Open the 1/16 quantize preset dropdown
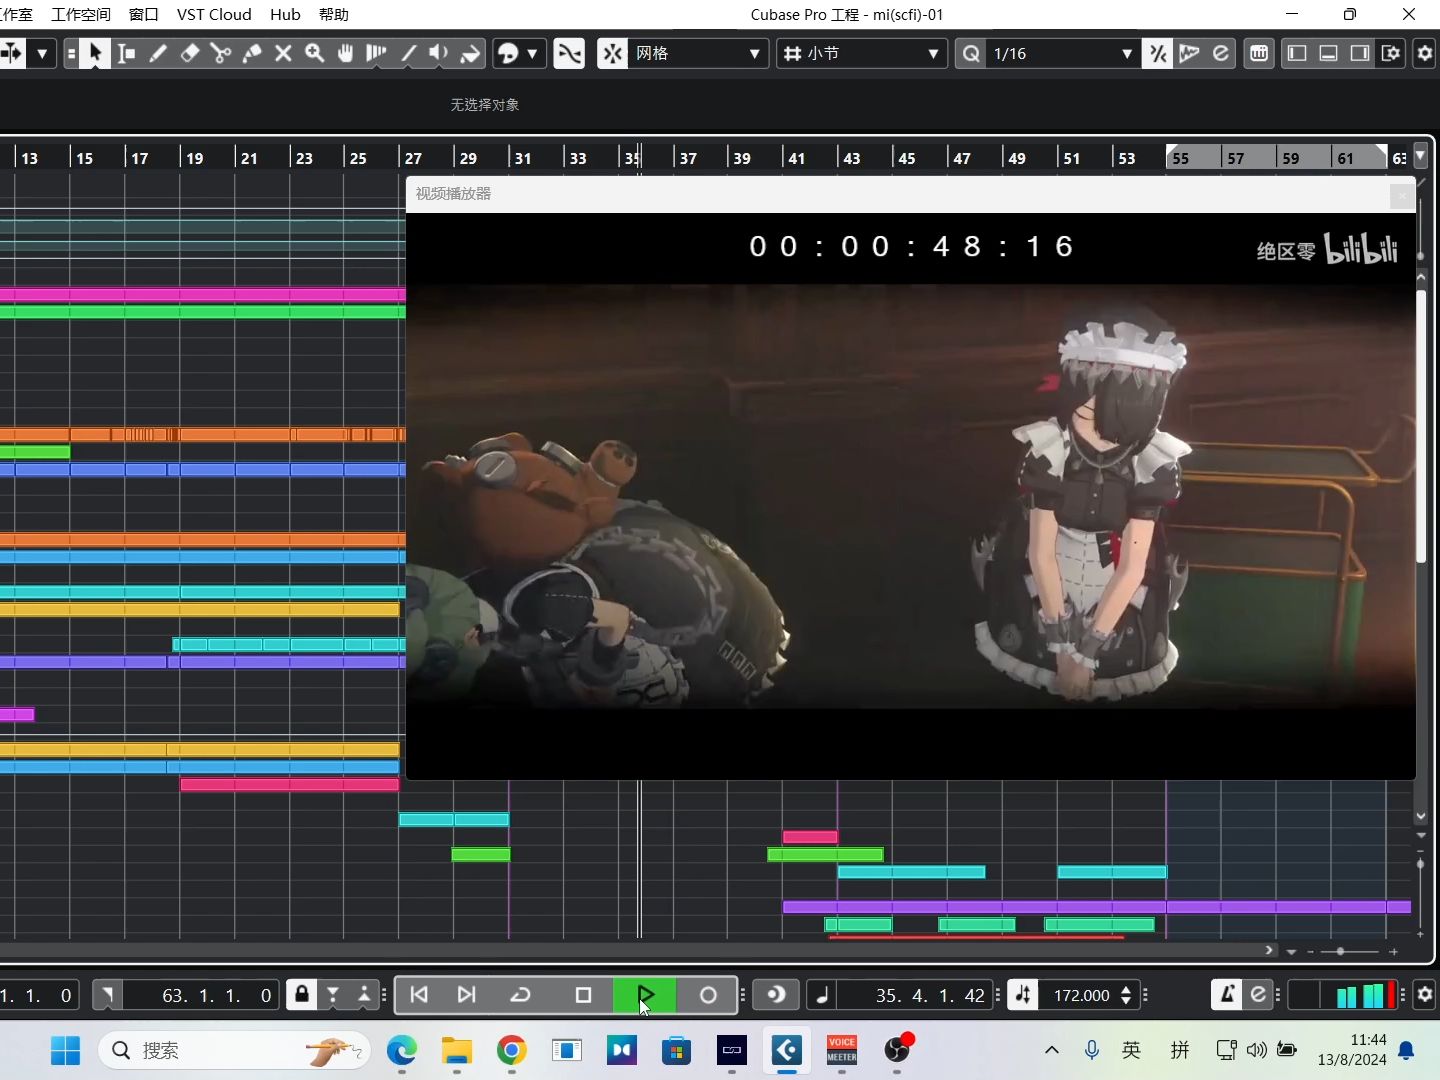 click(x=1063, y=53)
